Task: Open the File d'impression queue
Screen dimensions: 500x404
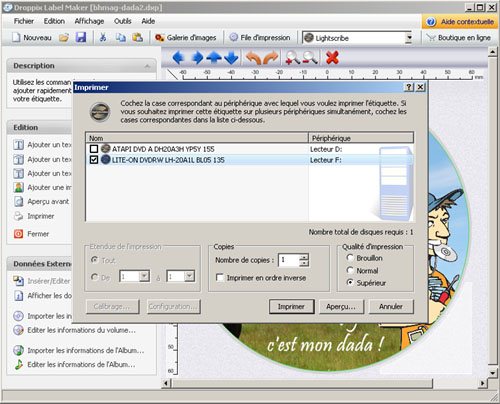Action: pyautogui.click(x=260, y=38)
